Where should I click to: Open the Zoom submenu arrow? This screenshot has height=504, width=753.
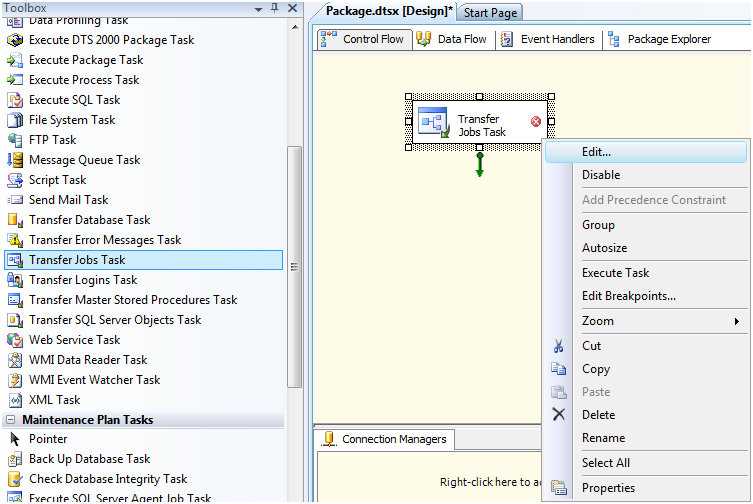737,321
